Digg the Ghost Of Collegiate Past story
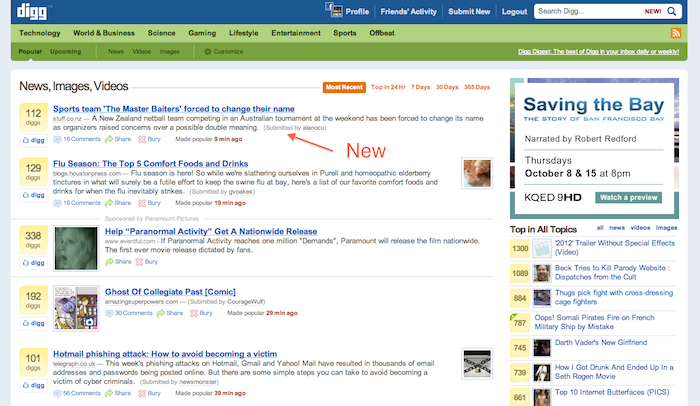700x406 pixels. pos(34,323)
